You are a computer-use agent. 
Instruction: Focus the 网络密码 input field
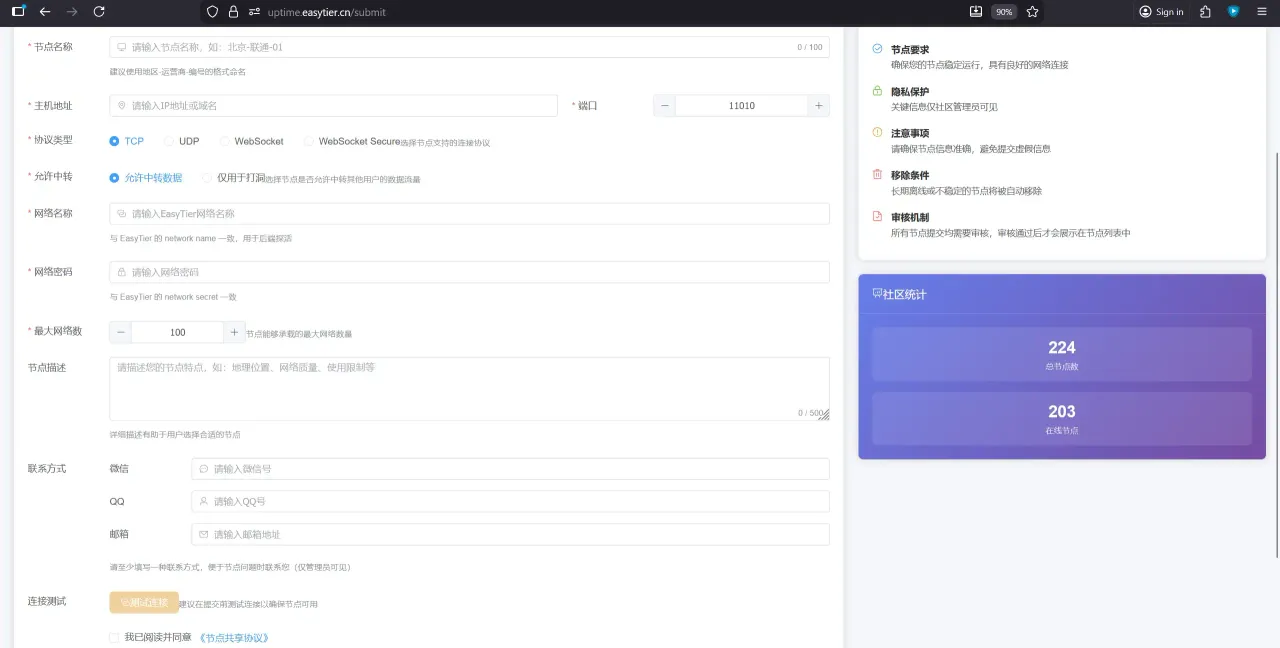pos(469,272)
